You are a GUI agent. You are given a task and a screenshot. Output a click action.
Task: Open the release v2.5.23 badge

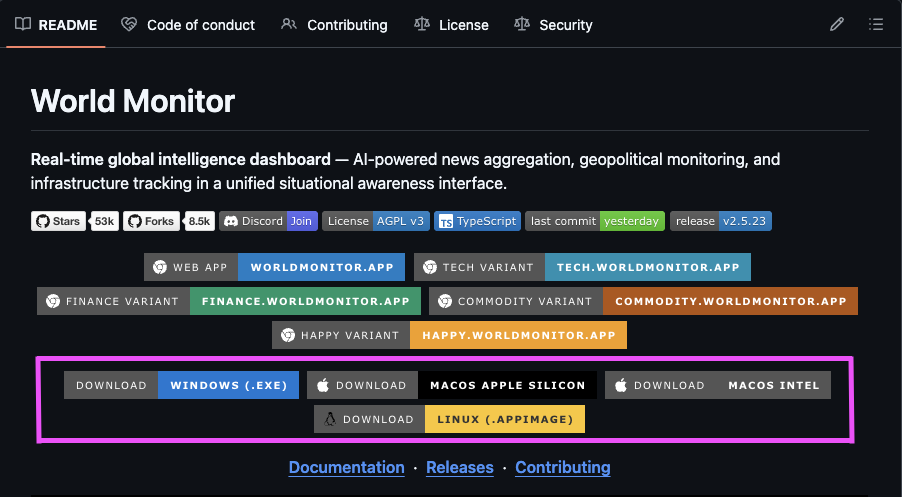pos(721,221)
